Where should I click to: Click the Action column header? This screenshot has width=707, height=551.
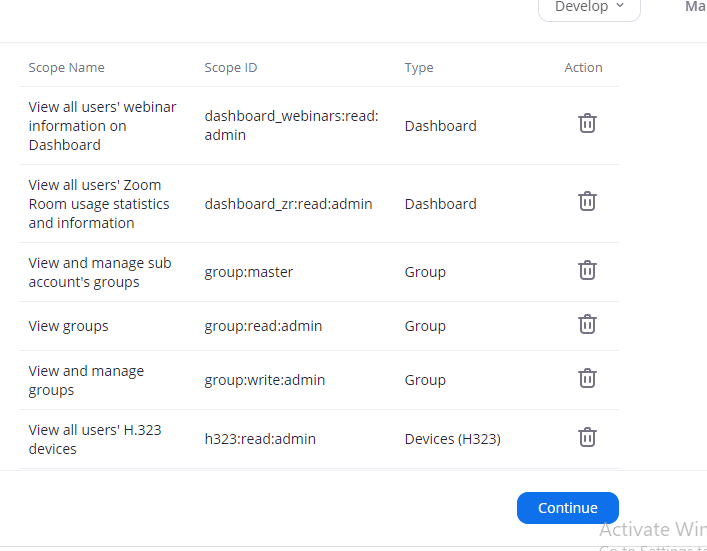583,68
